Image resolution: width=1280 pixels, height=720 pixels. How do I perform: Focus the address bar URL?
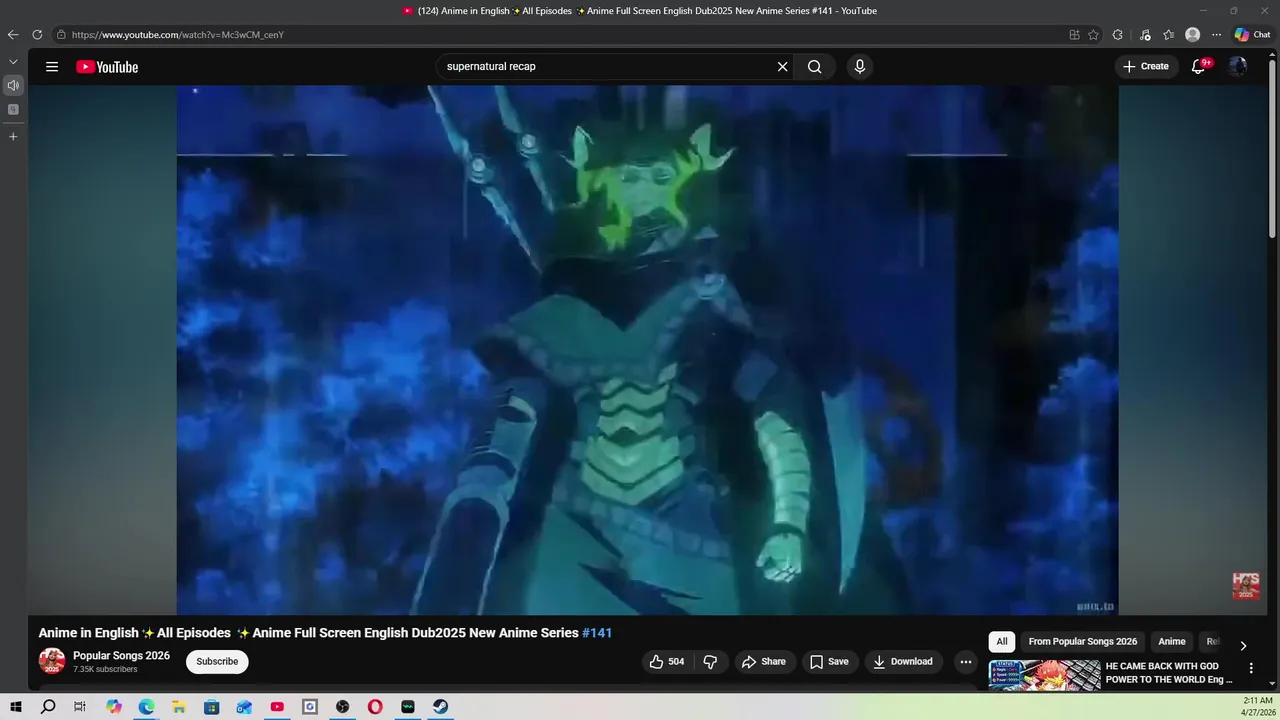click(x=178, y=35)
